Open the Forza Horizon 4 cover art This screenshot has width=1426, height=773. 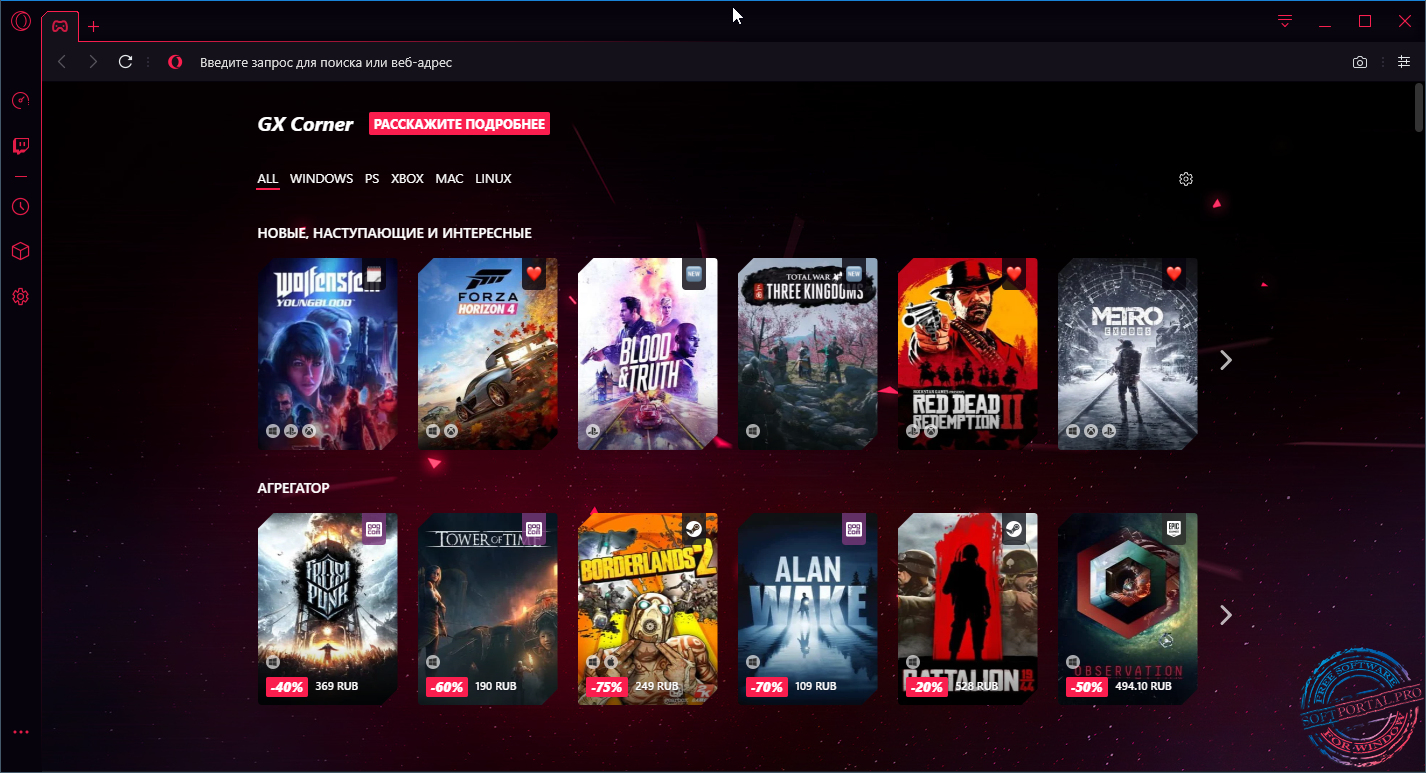(488, 354)
